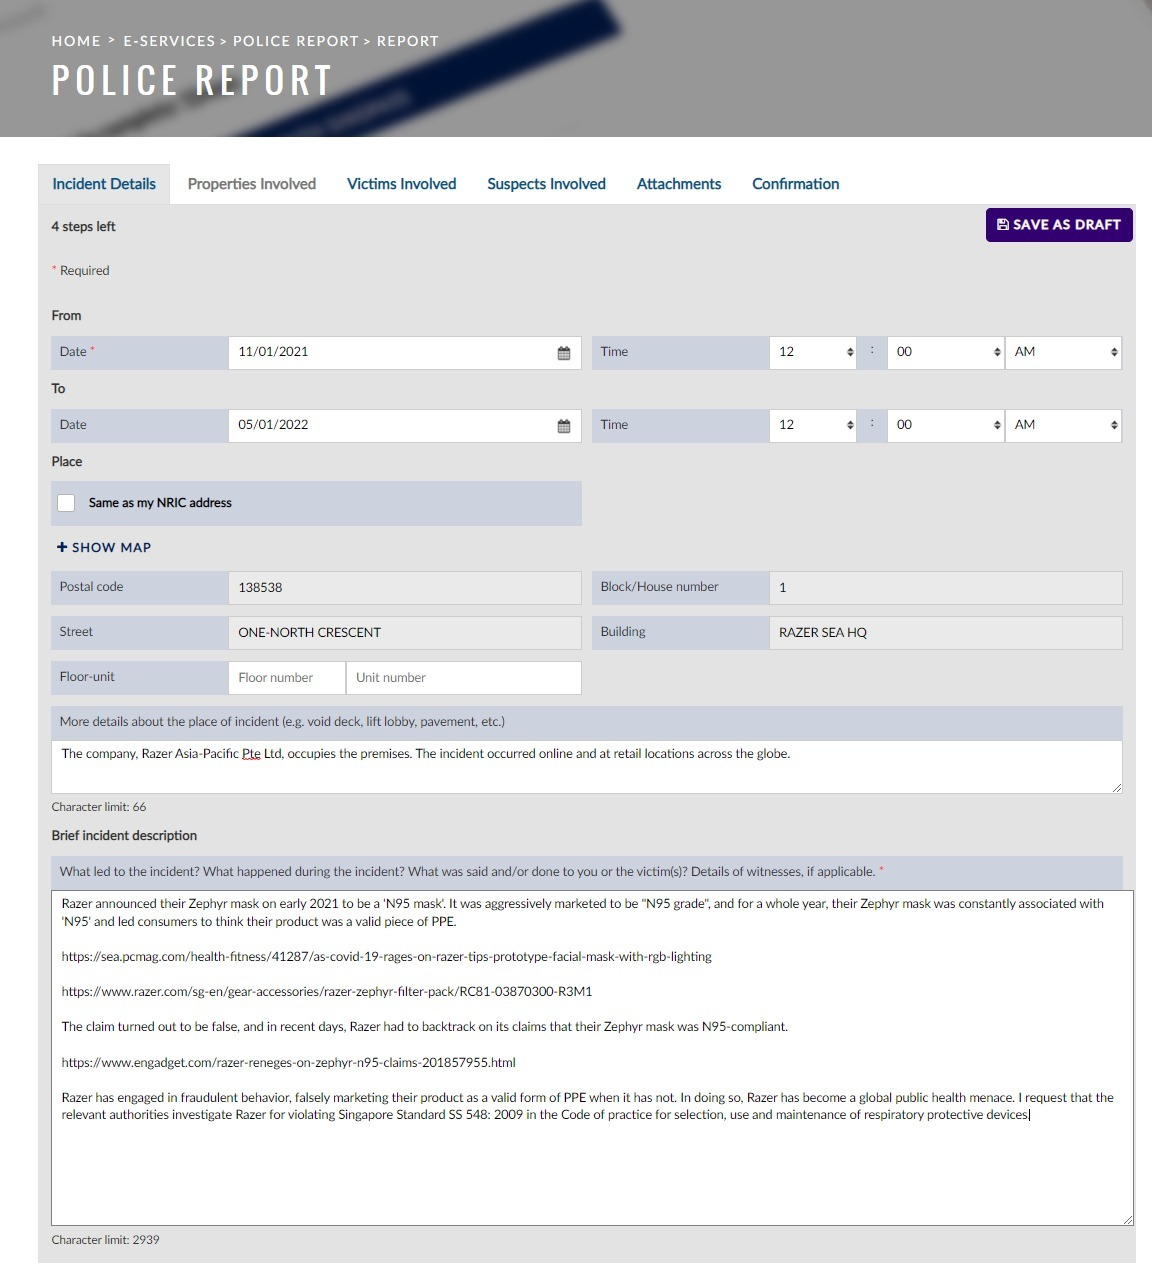Open the Attachments tab
The width and height of the screenshot is (1152, 1265).
(x=679, y=184)
